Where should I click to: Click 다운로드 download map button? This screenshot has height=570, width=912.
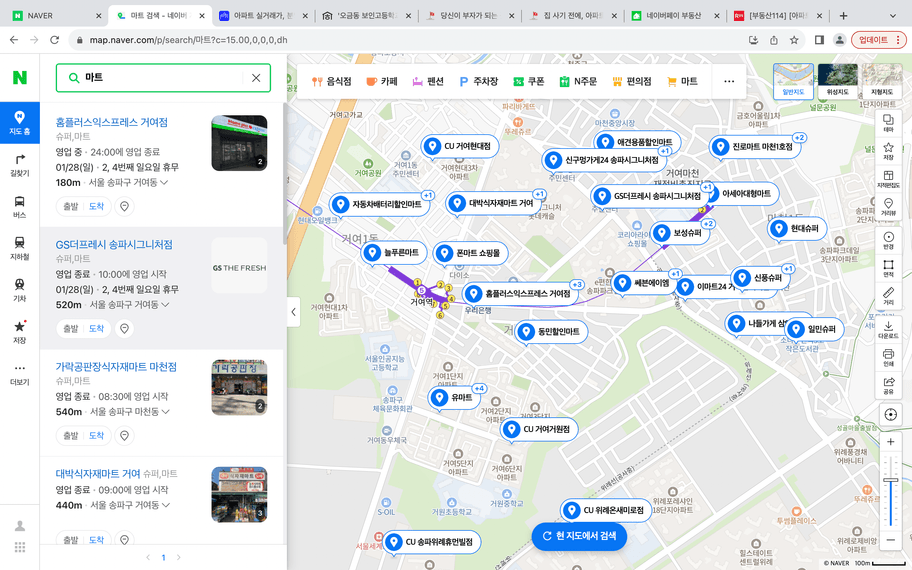coord(888,330)
